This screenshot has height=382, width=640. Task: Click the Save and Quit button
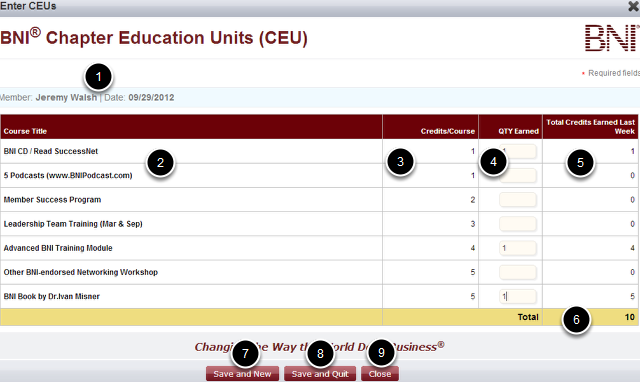pos(320,374)
